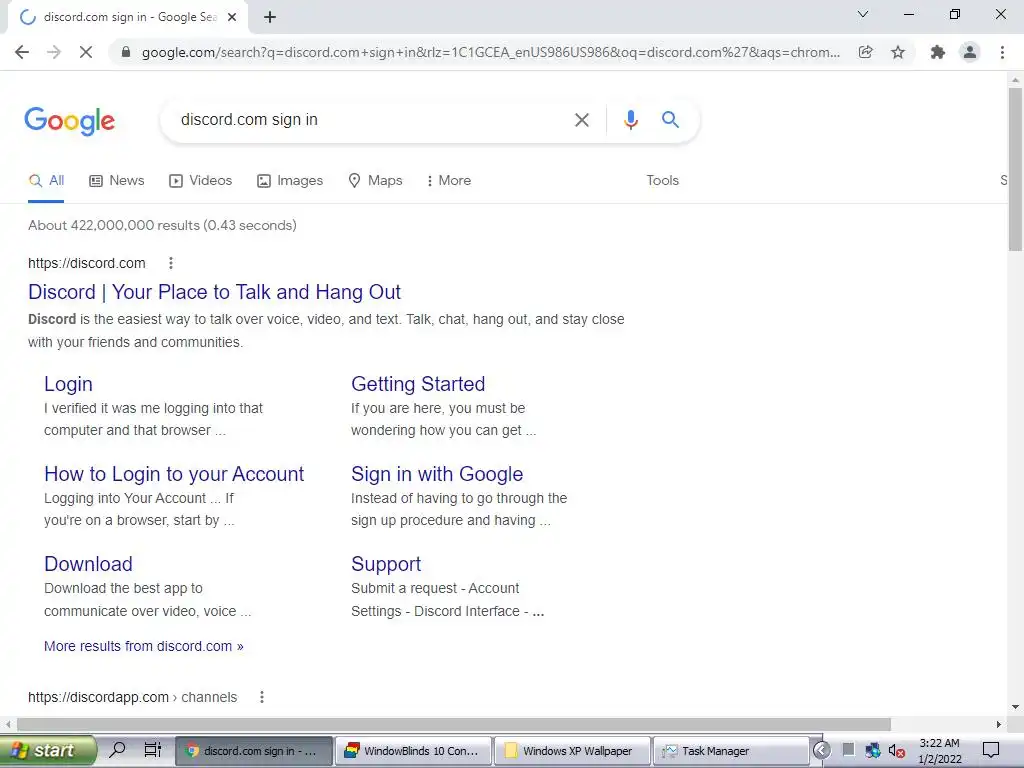Bookmark this page with the star

point(898,52)
